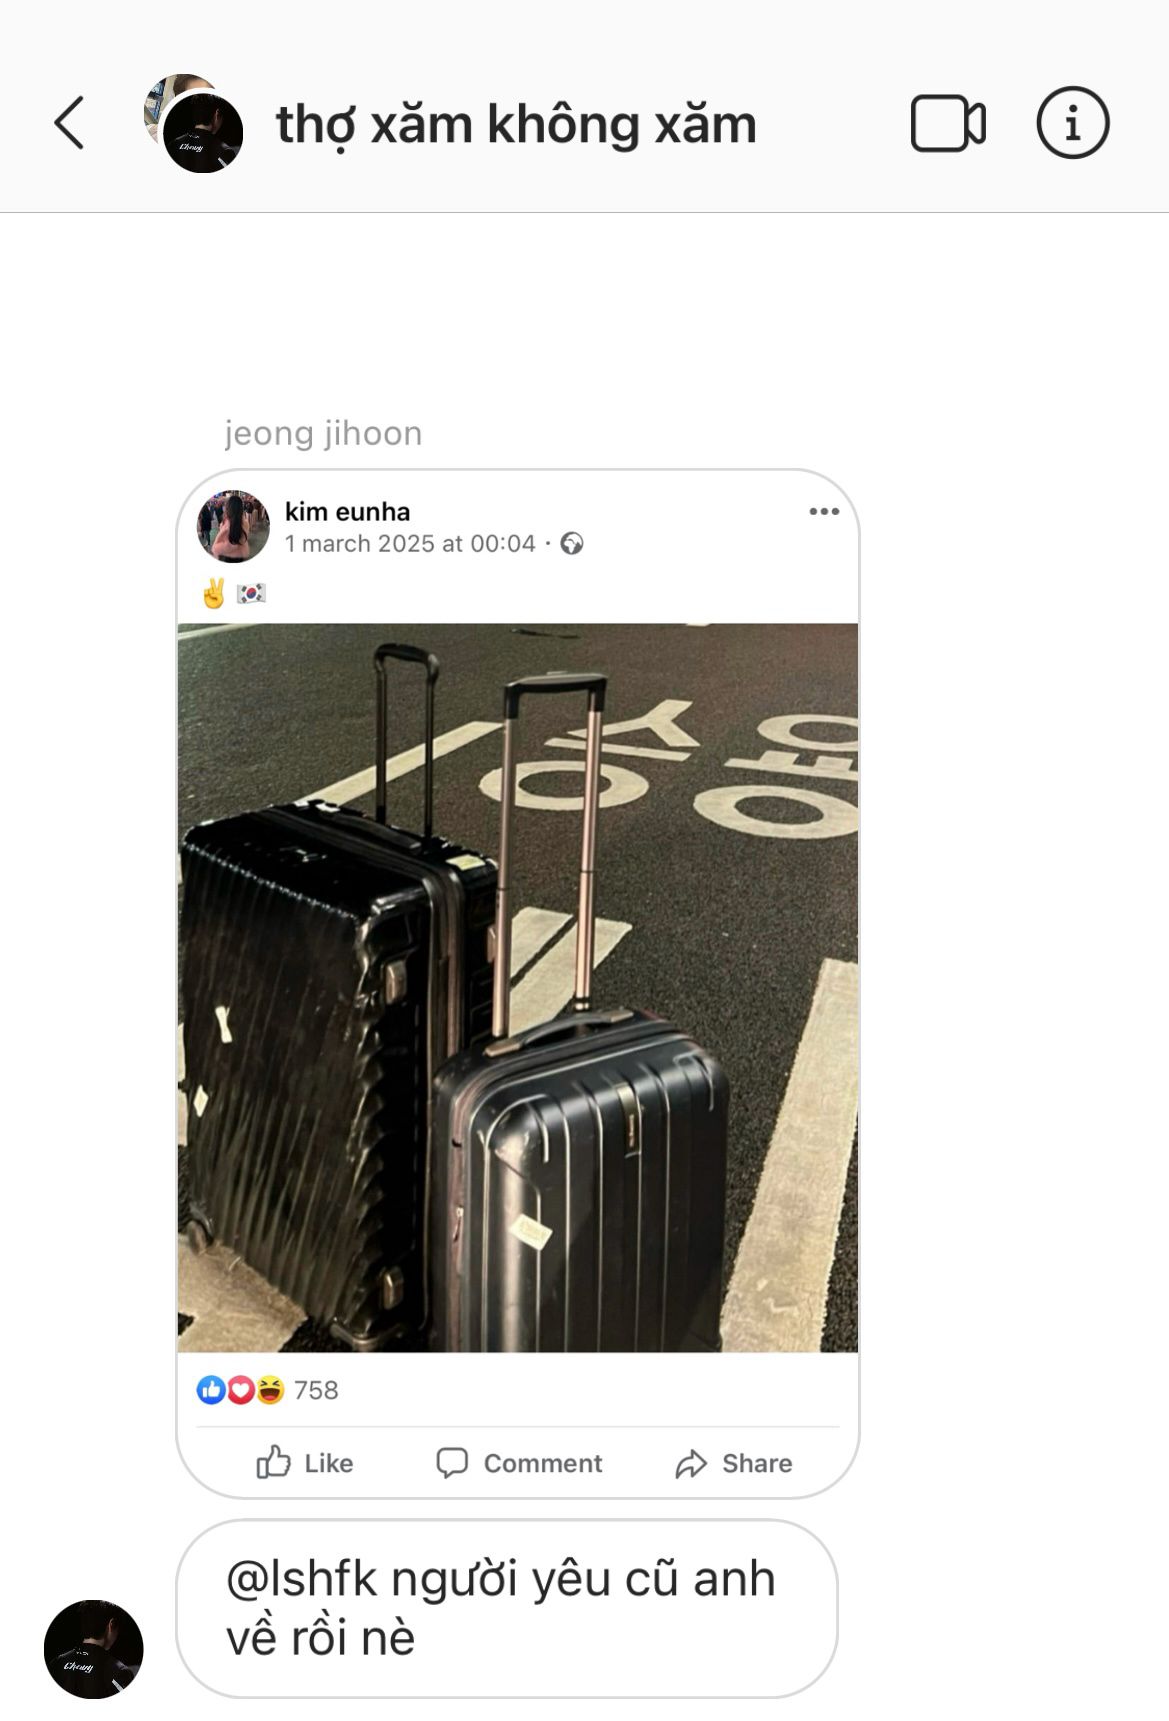Tap the thumbs-up Like icon on the post
The width and height of the screenshot is (1169, 1721).
point(273,1462)
